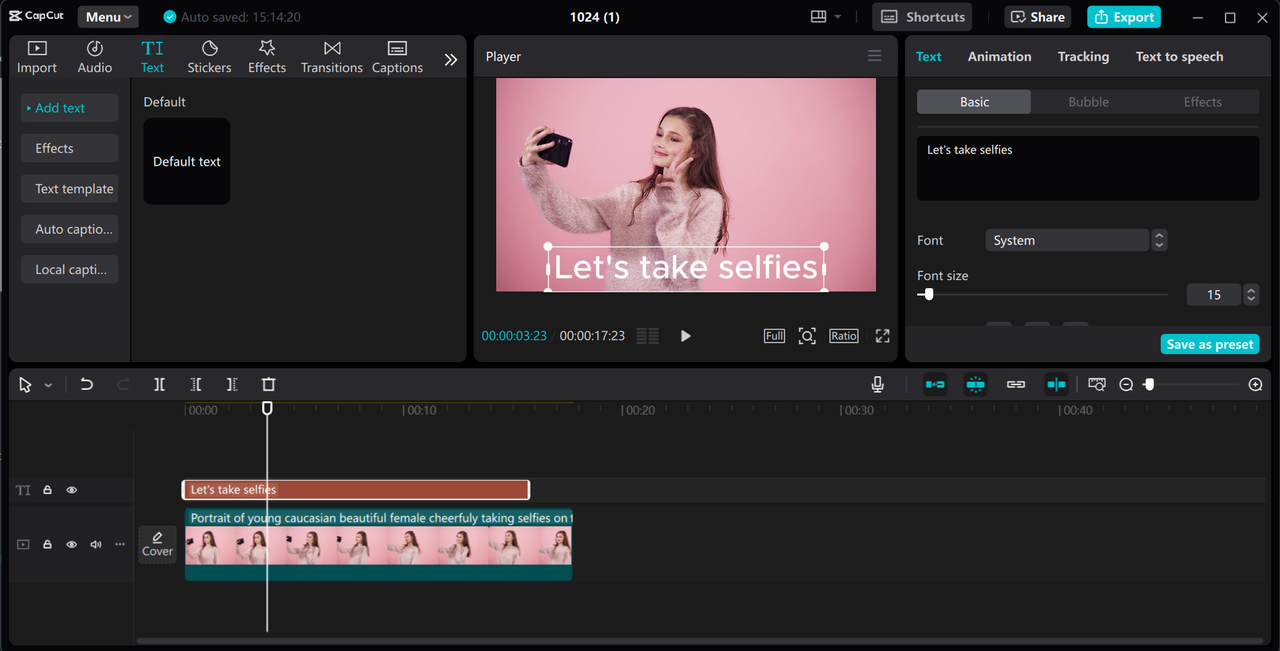Delete the selected clip with trash icon
The image size is (1280, 651).
tap(268, 384)
